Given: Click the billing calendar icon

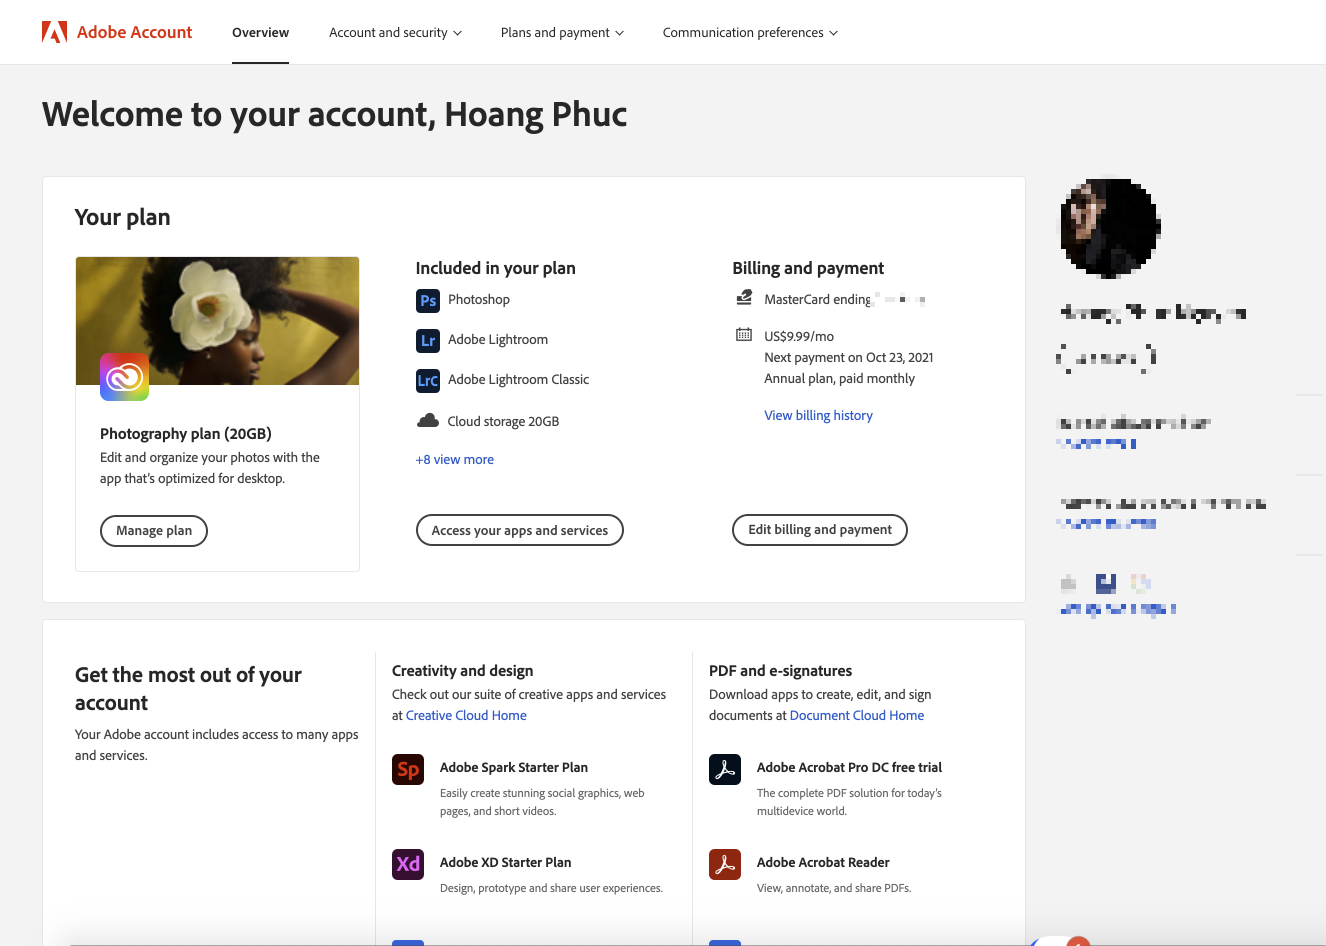Looking at the screenshot, I should pyautogui.click(x=744, y=334).
